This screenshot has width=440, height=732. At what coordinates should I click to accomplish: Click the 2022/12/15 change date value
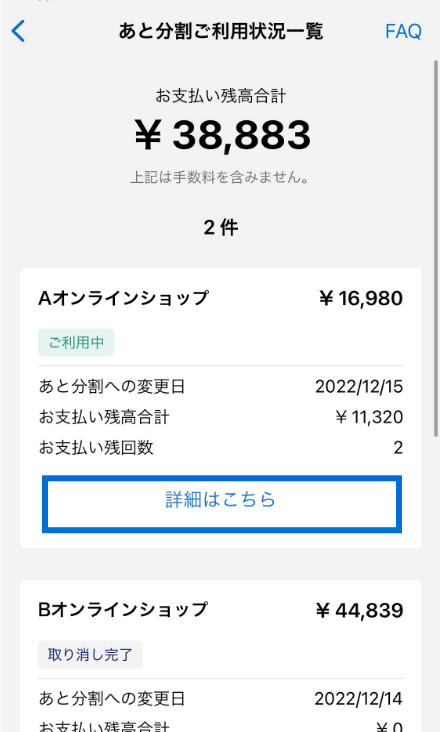(359, 387)
